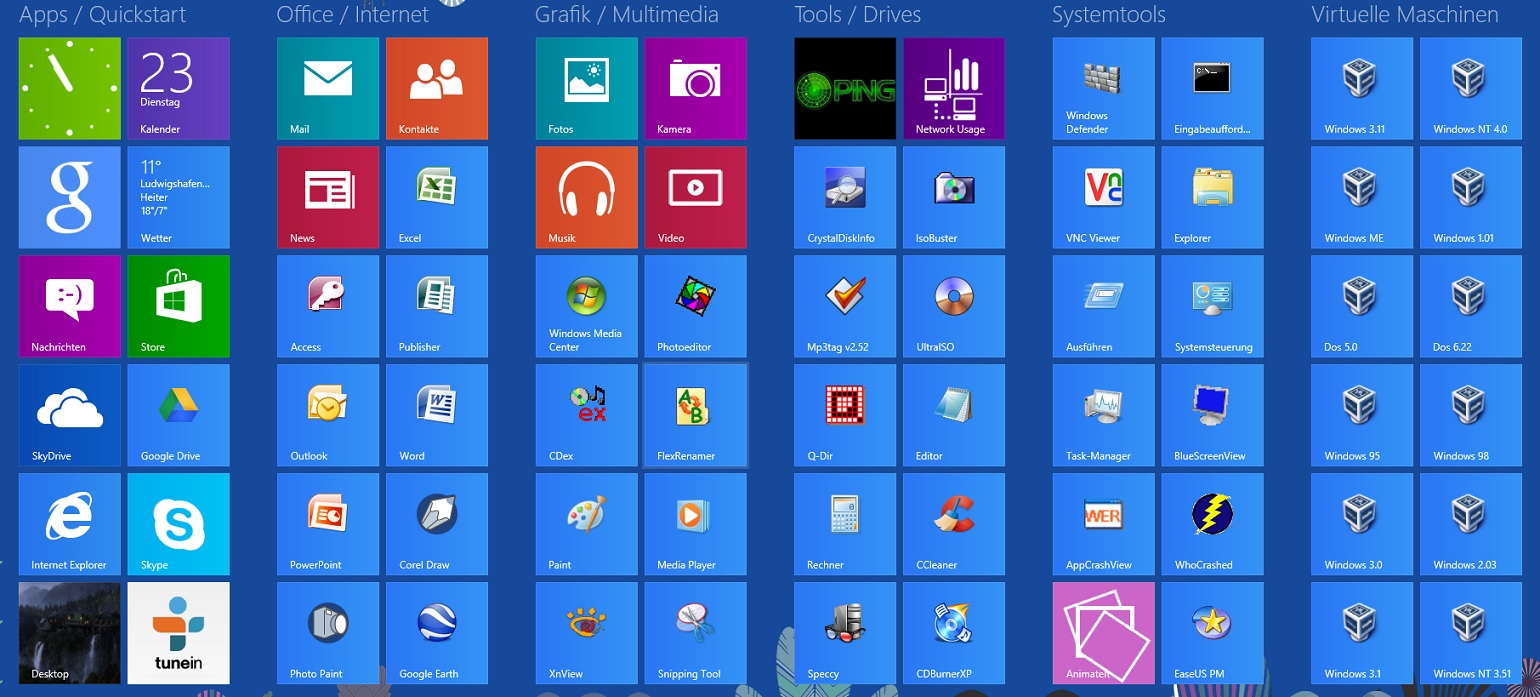
Task: Open the Kontakte people tile
Action: (x=437, y=88)
